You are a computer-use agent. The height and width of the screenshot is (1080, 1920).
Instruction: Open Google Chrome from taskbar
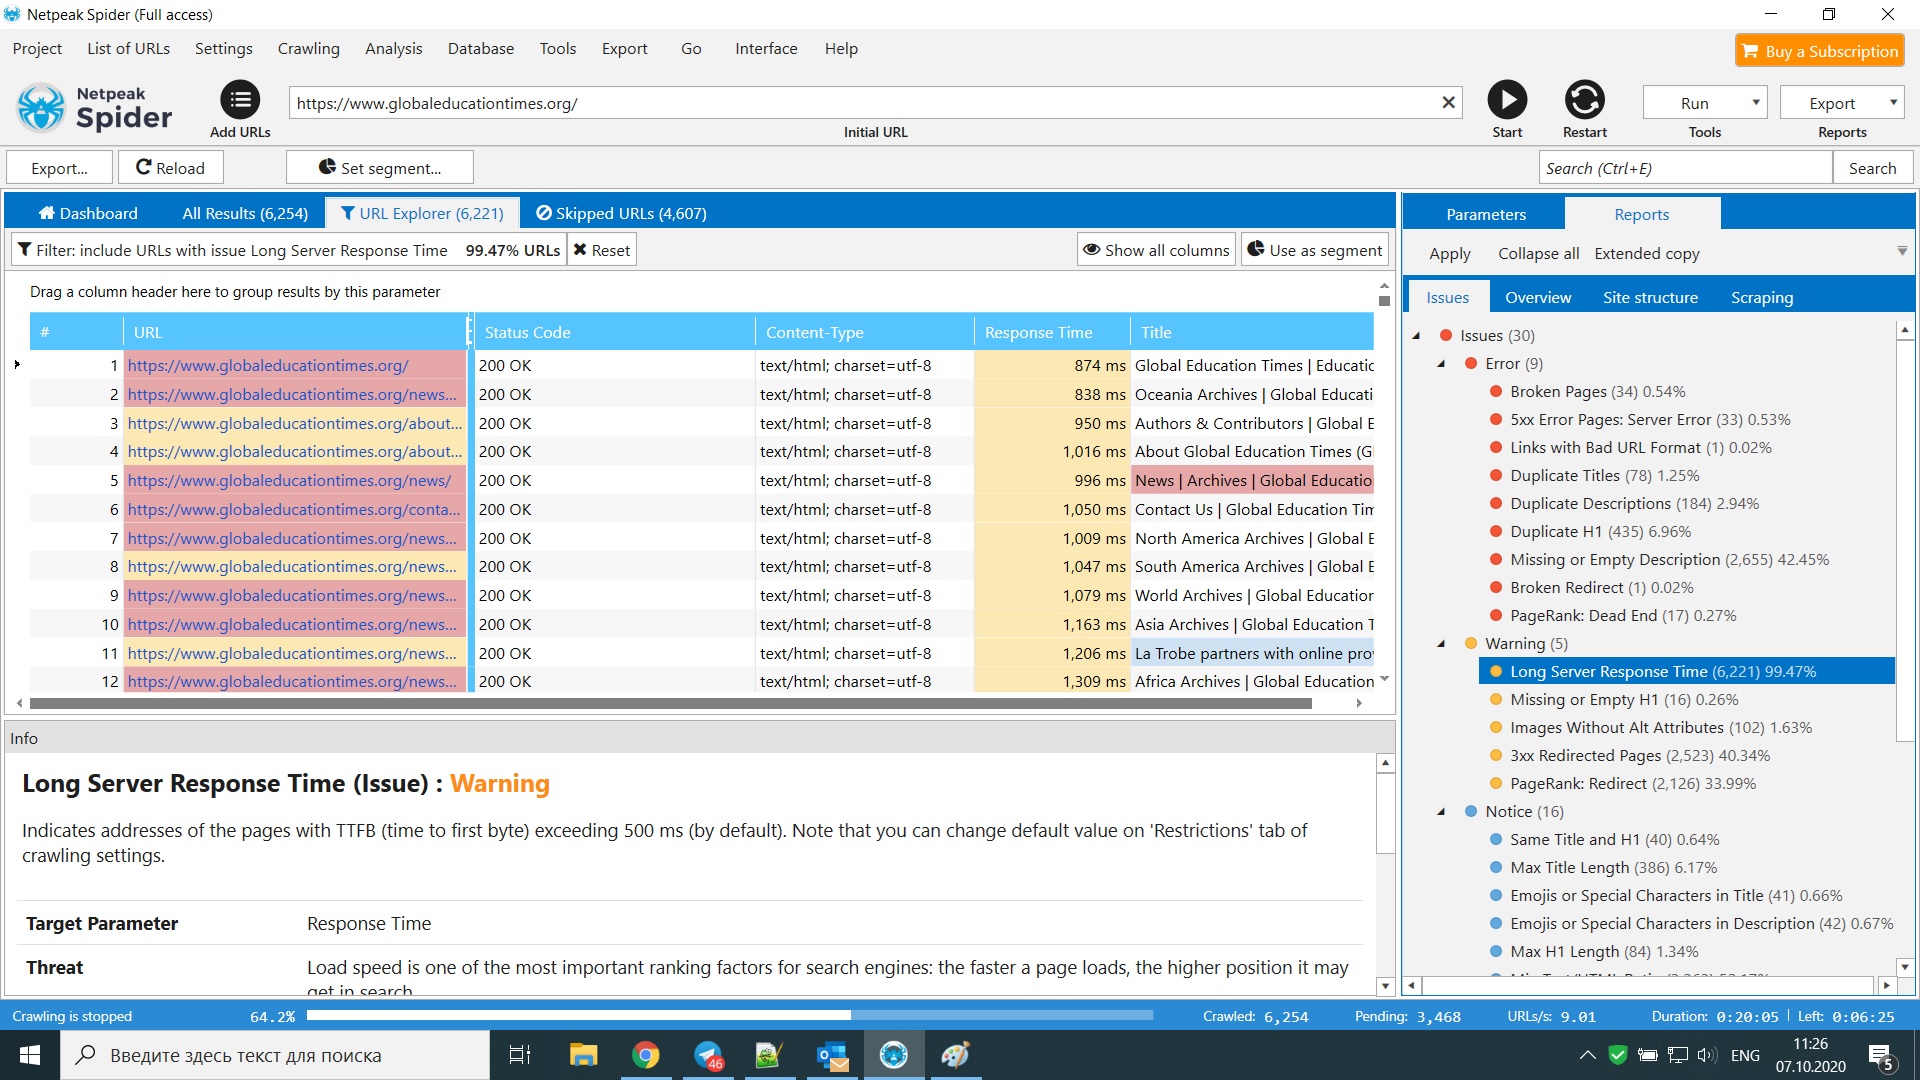pos(645,1055)
